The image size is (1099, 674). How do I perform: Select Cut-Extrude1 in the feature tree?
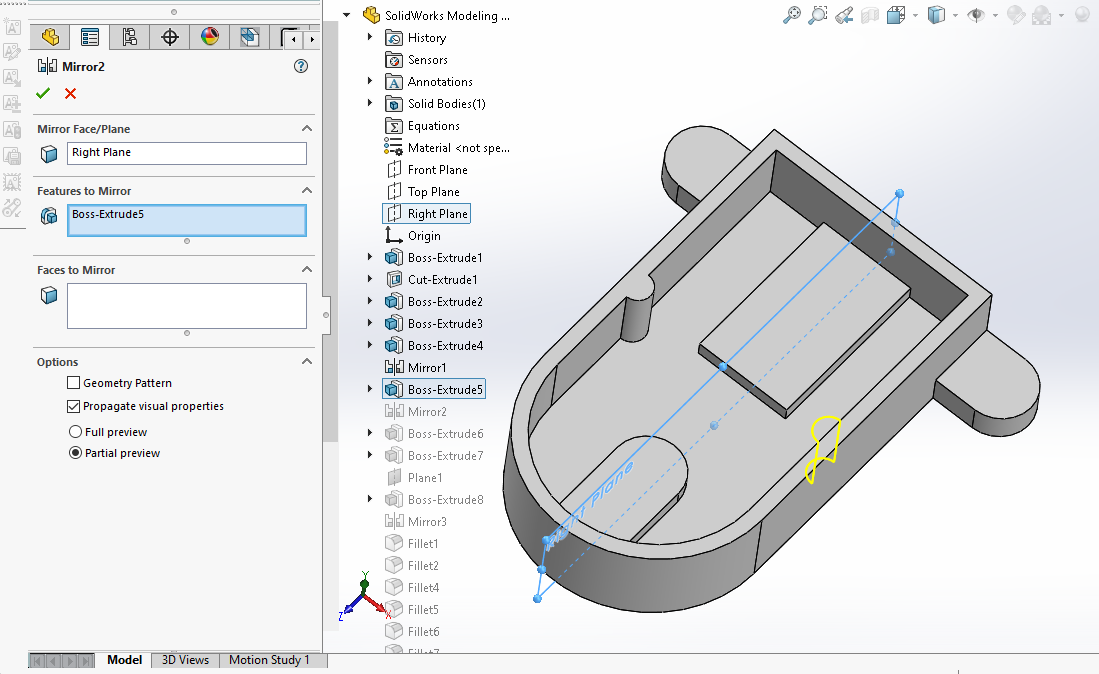point(442,280)
